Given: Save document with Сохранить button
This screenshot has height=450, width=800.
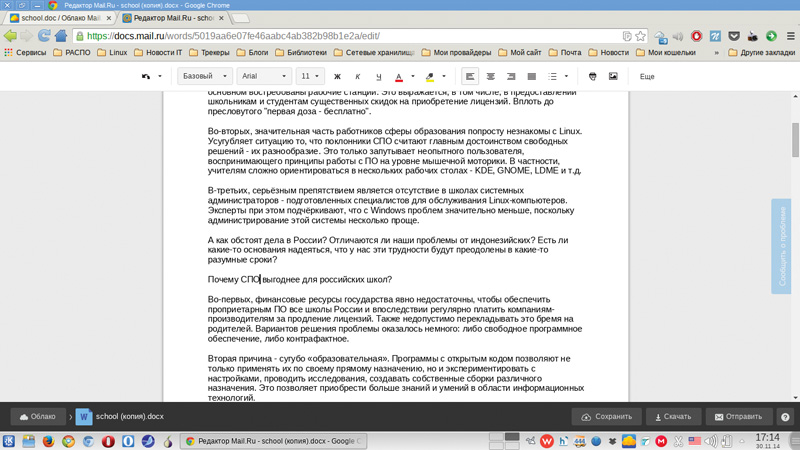Looking at the screenshot, I should [607, 417].
